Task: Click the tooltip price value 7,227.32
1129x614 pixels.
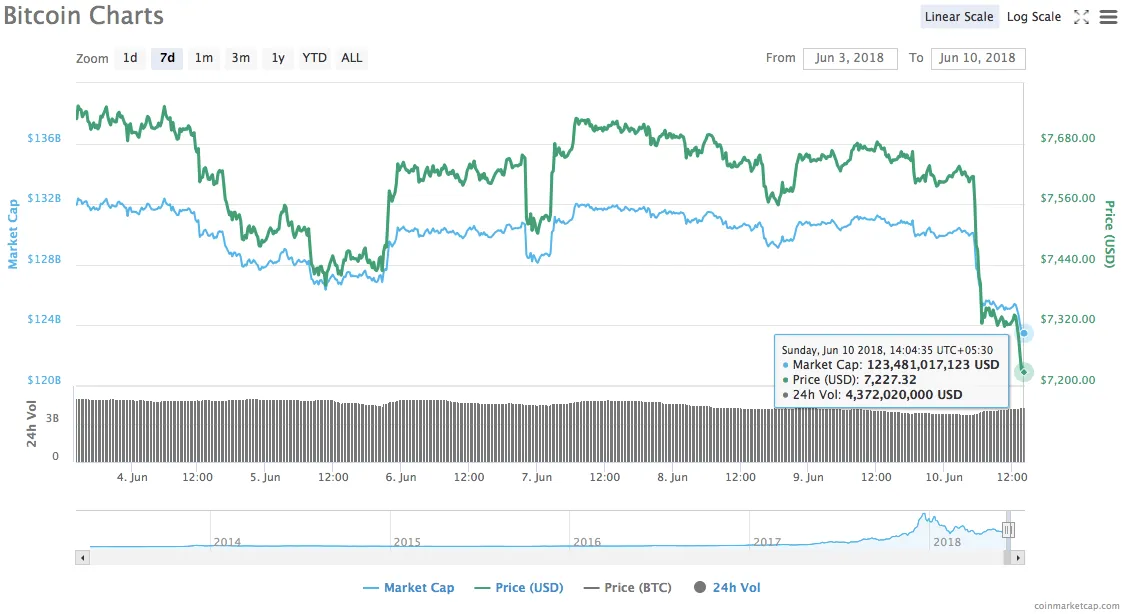Action: click(x=889, y=379)
